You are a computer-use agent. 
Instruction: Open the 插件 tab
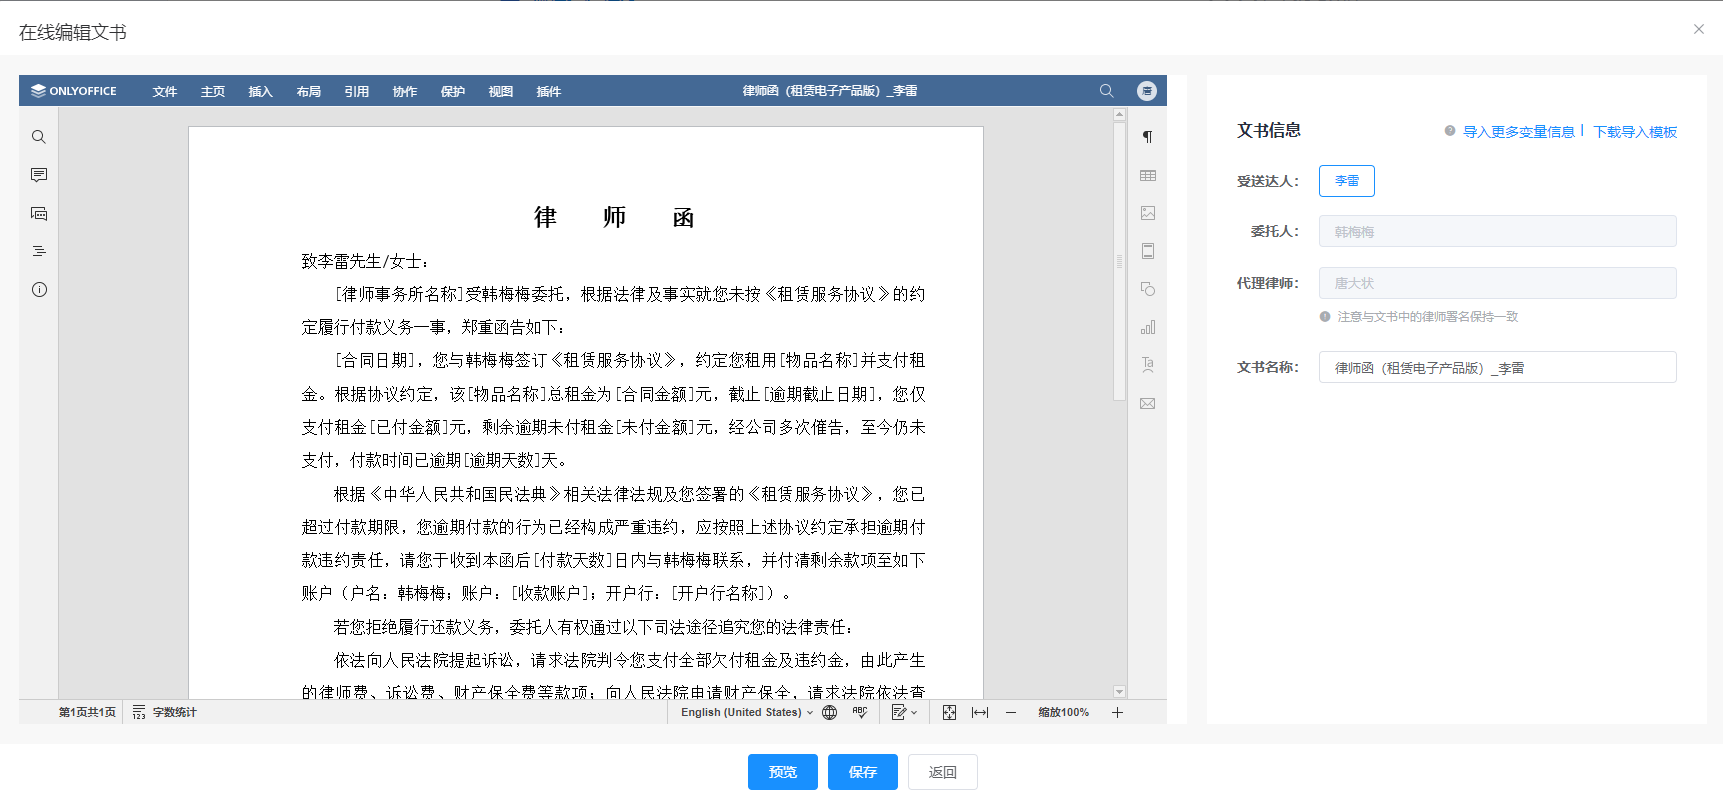[549, 91]
